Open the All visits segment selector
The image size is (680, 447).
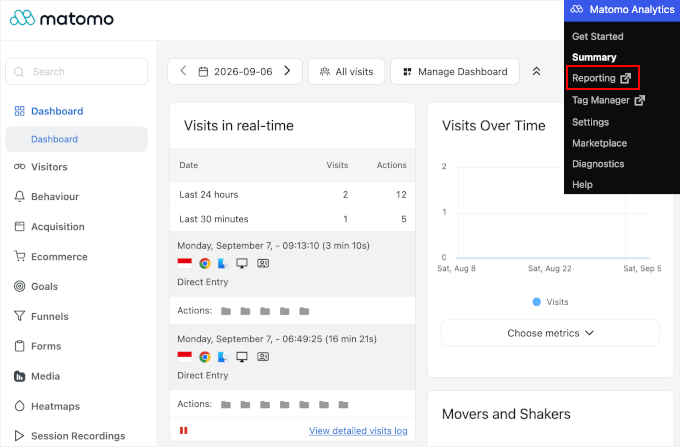(x=347, y=72)
